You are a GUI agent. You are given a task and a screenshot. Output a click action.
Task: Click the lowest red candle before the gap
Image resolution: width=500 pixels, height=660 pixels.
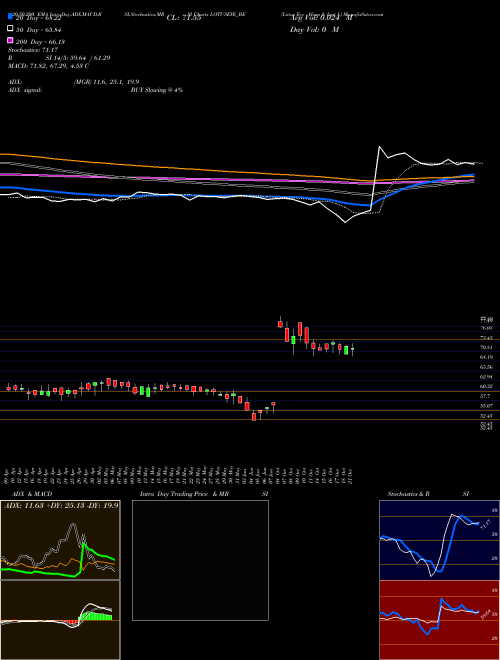(x=254, y=416)
